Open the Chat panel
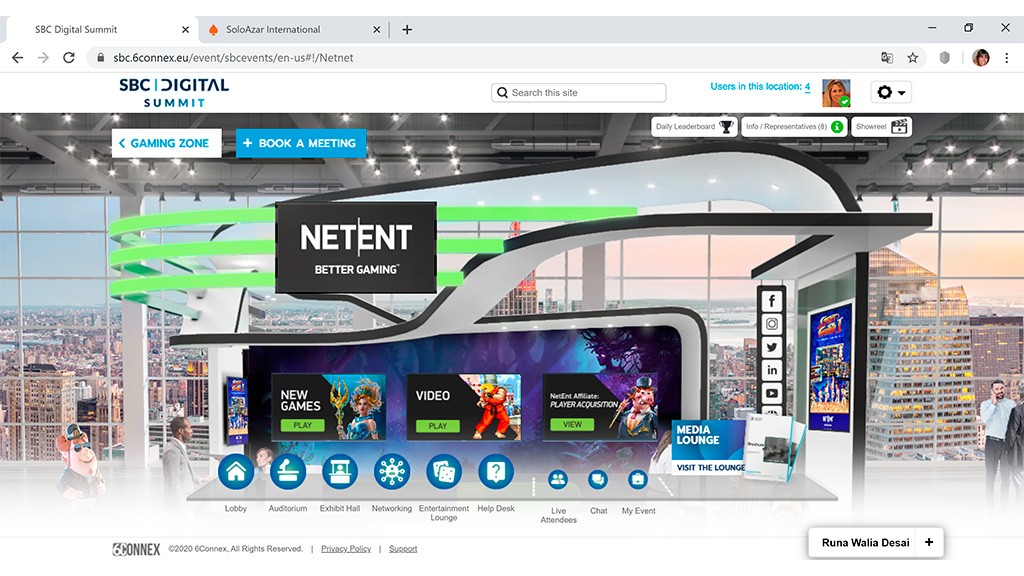Viewport: 1024px width, 576px height. pyautogui.click(x=598, y=480)
